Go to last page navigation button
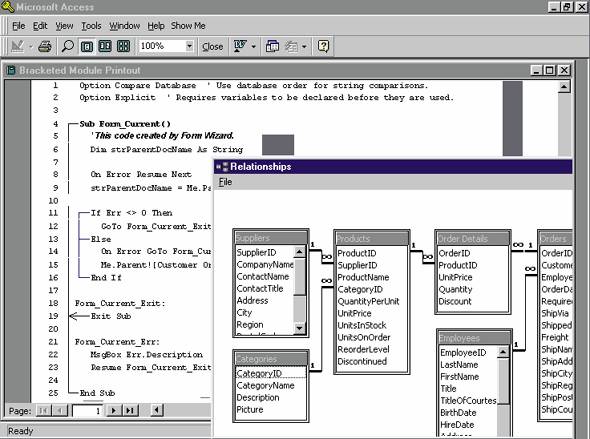 click(130, 410)
